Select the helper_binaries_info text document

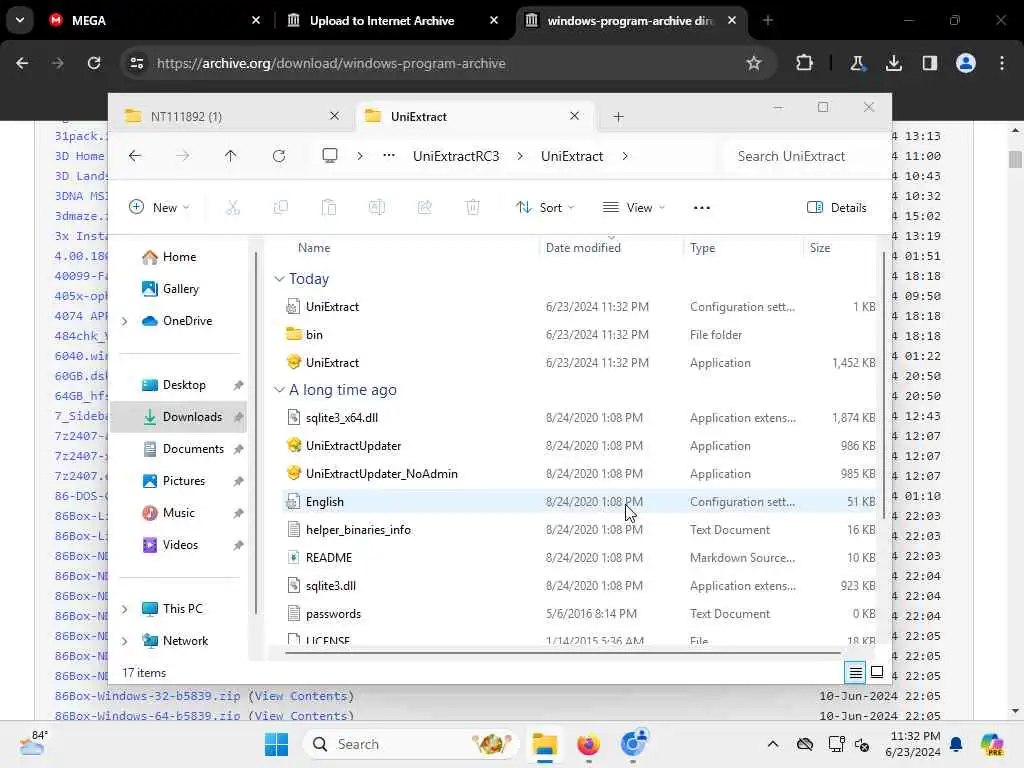(579, 530)
